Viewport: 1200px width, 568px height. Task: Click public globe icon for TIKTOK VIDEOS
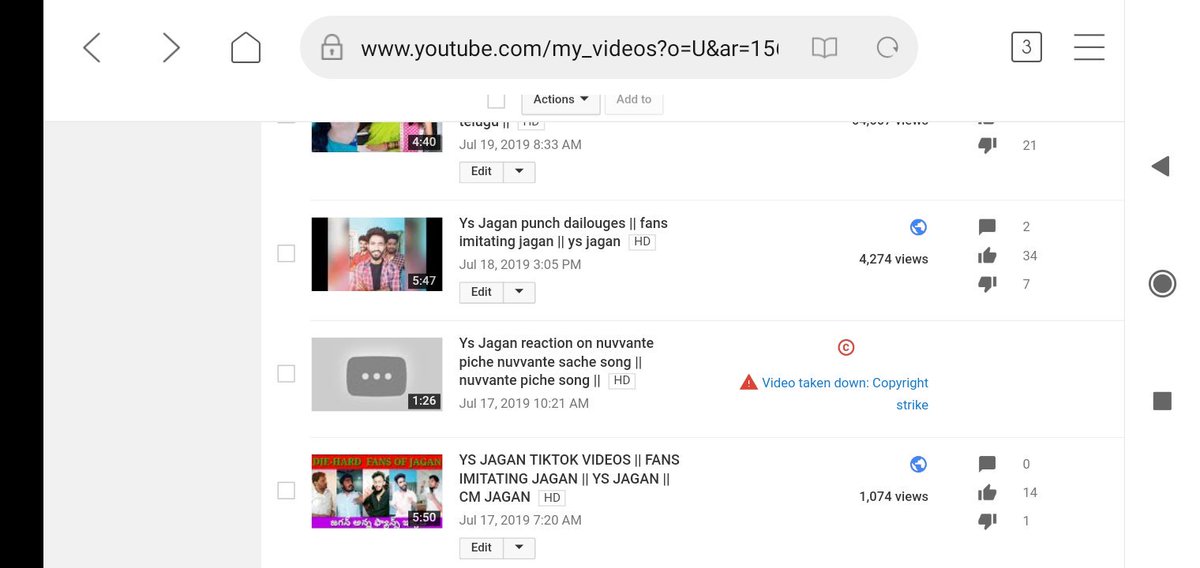(918, 464)
